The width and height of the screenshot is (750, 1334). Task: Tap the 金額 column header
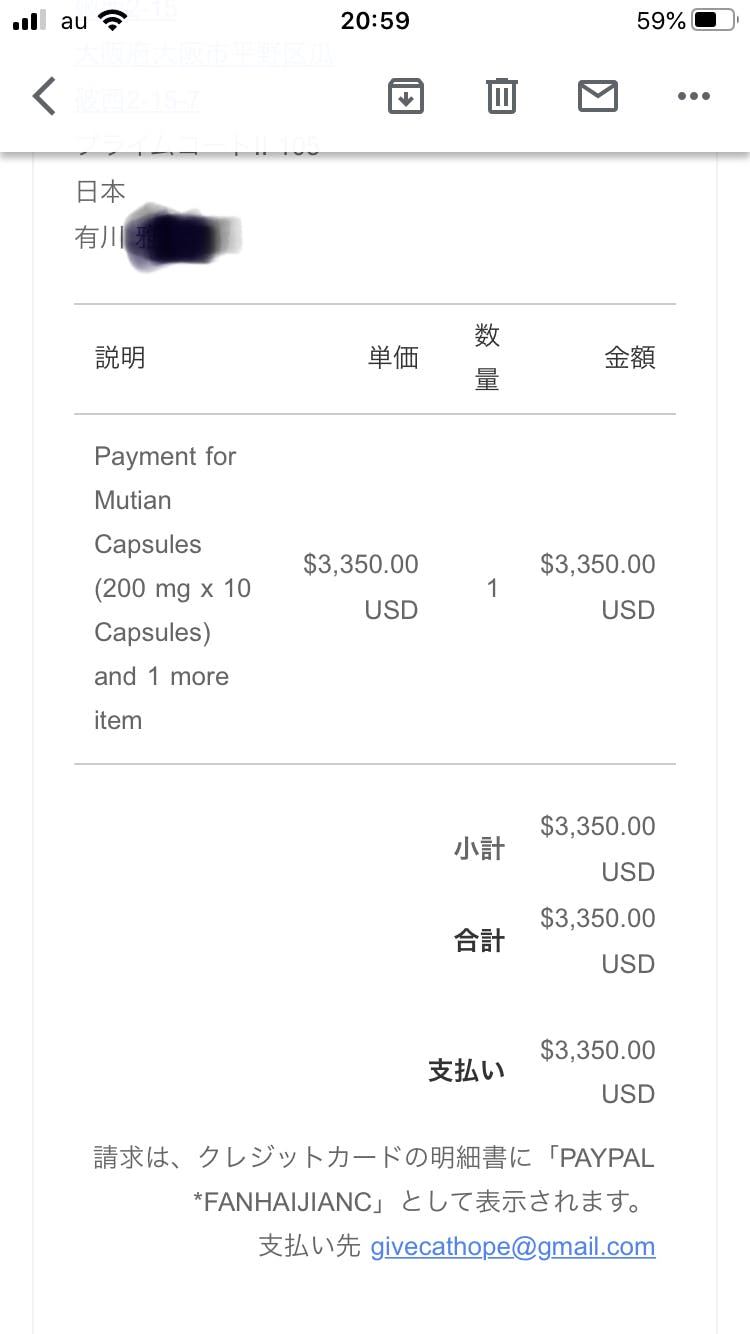click(630, 357)
